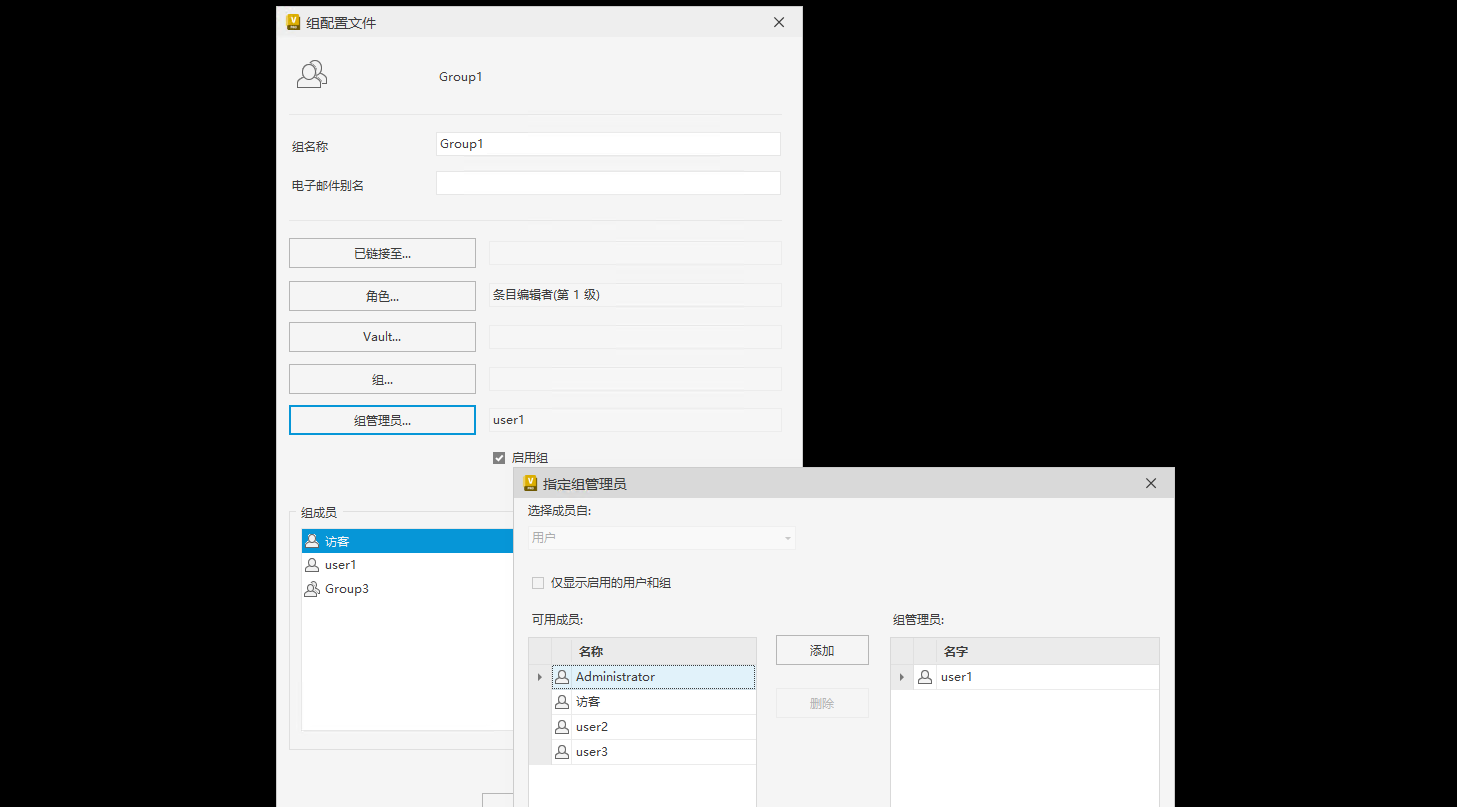Screen dimensions: 1457x807
Task: Open the 角色... roles button
Action: click(x=382, y=296)
